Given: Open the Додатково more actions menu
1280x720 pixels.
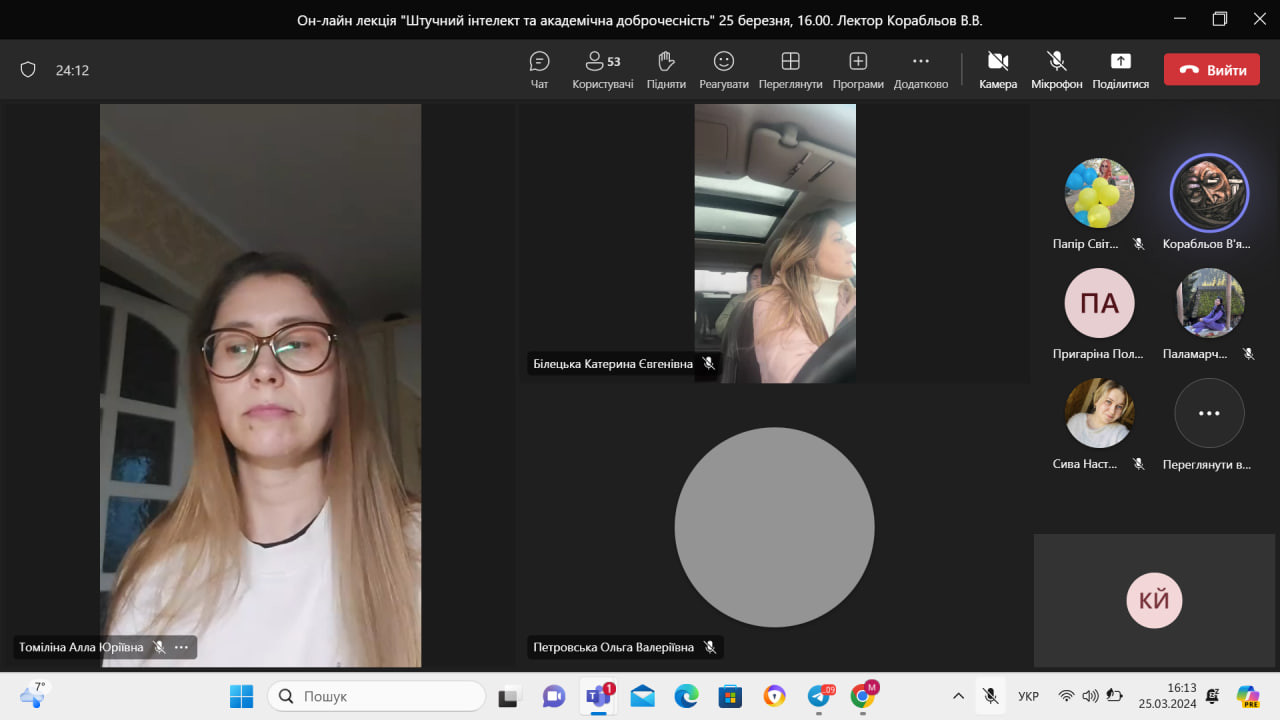Looking at the screenshot, I should (x=921, y=70).
